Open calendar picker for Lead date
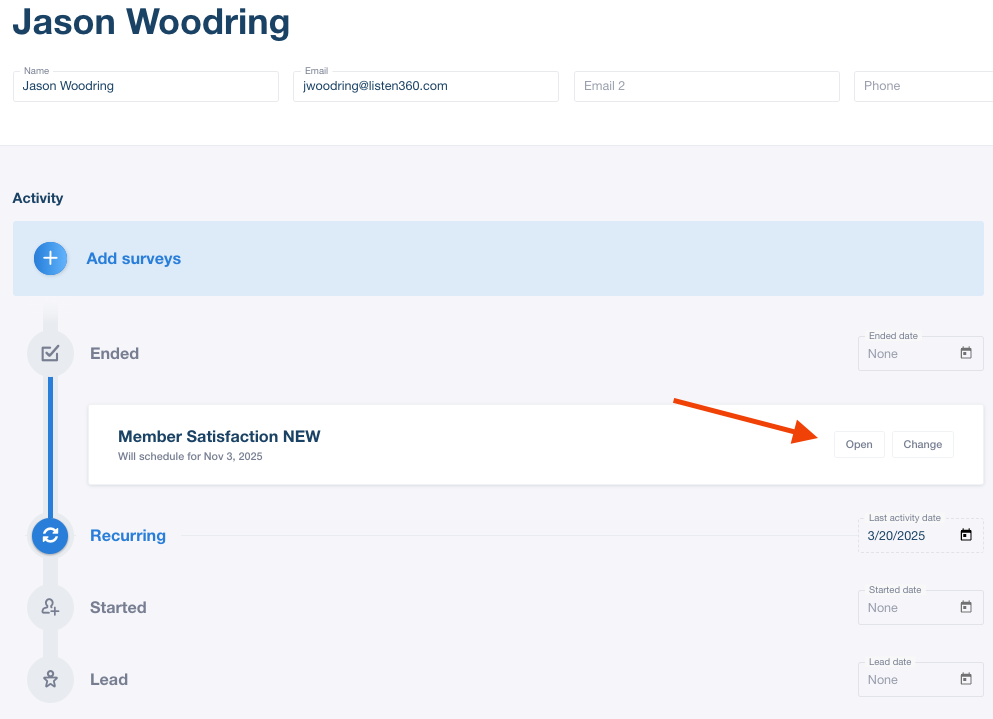Screen dimensions: 993x719 (965, 680)
